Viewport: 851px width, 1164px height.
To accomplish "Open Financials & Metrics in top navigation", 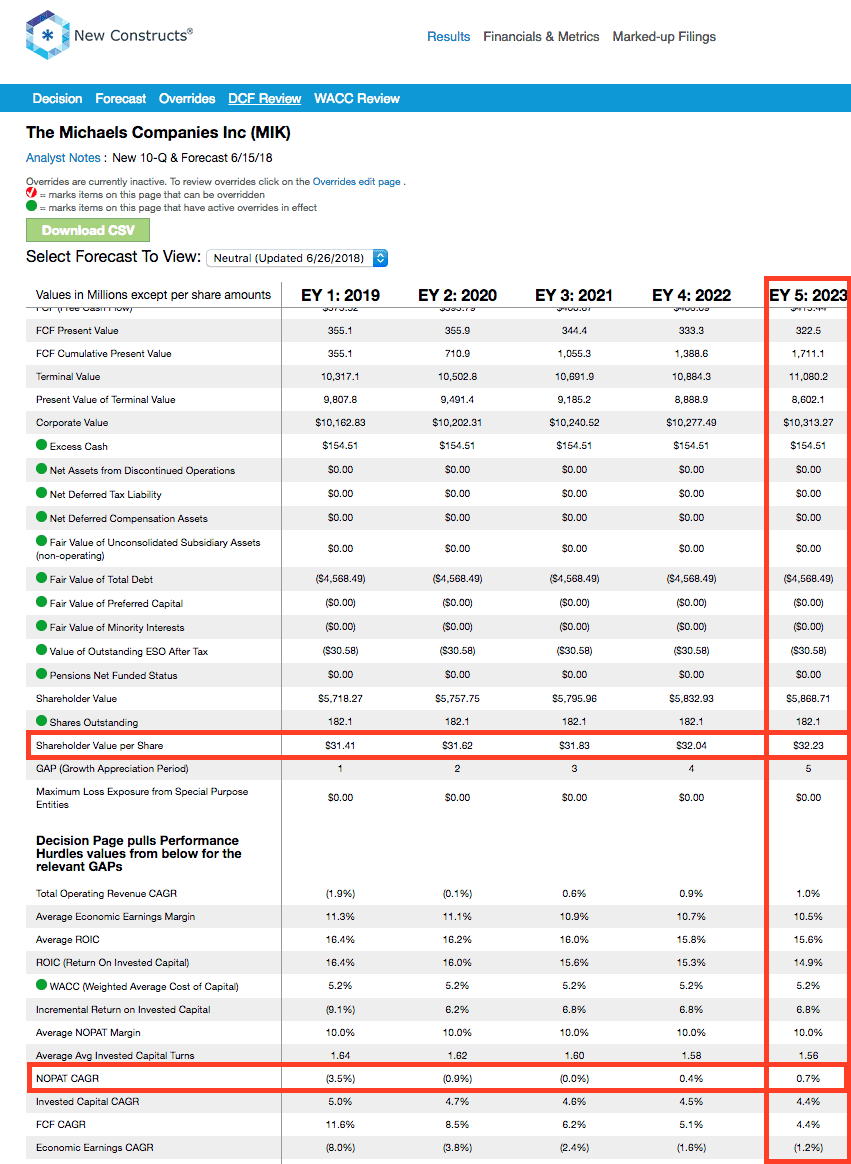I will pyautogui.click(x=541, y=36).
